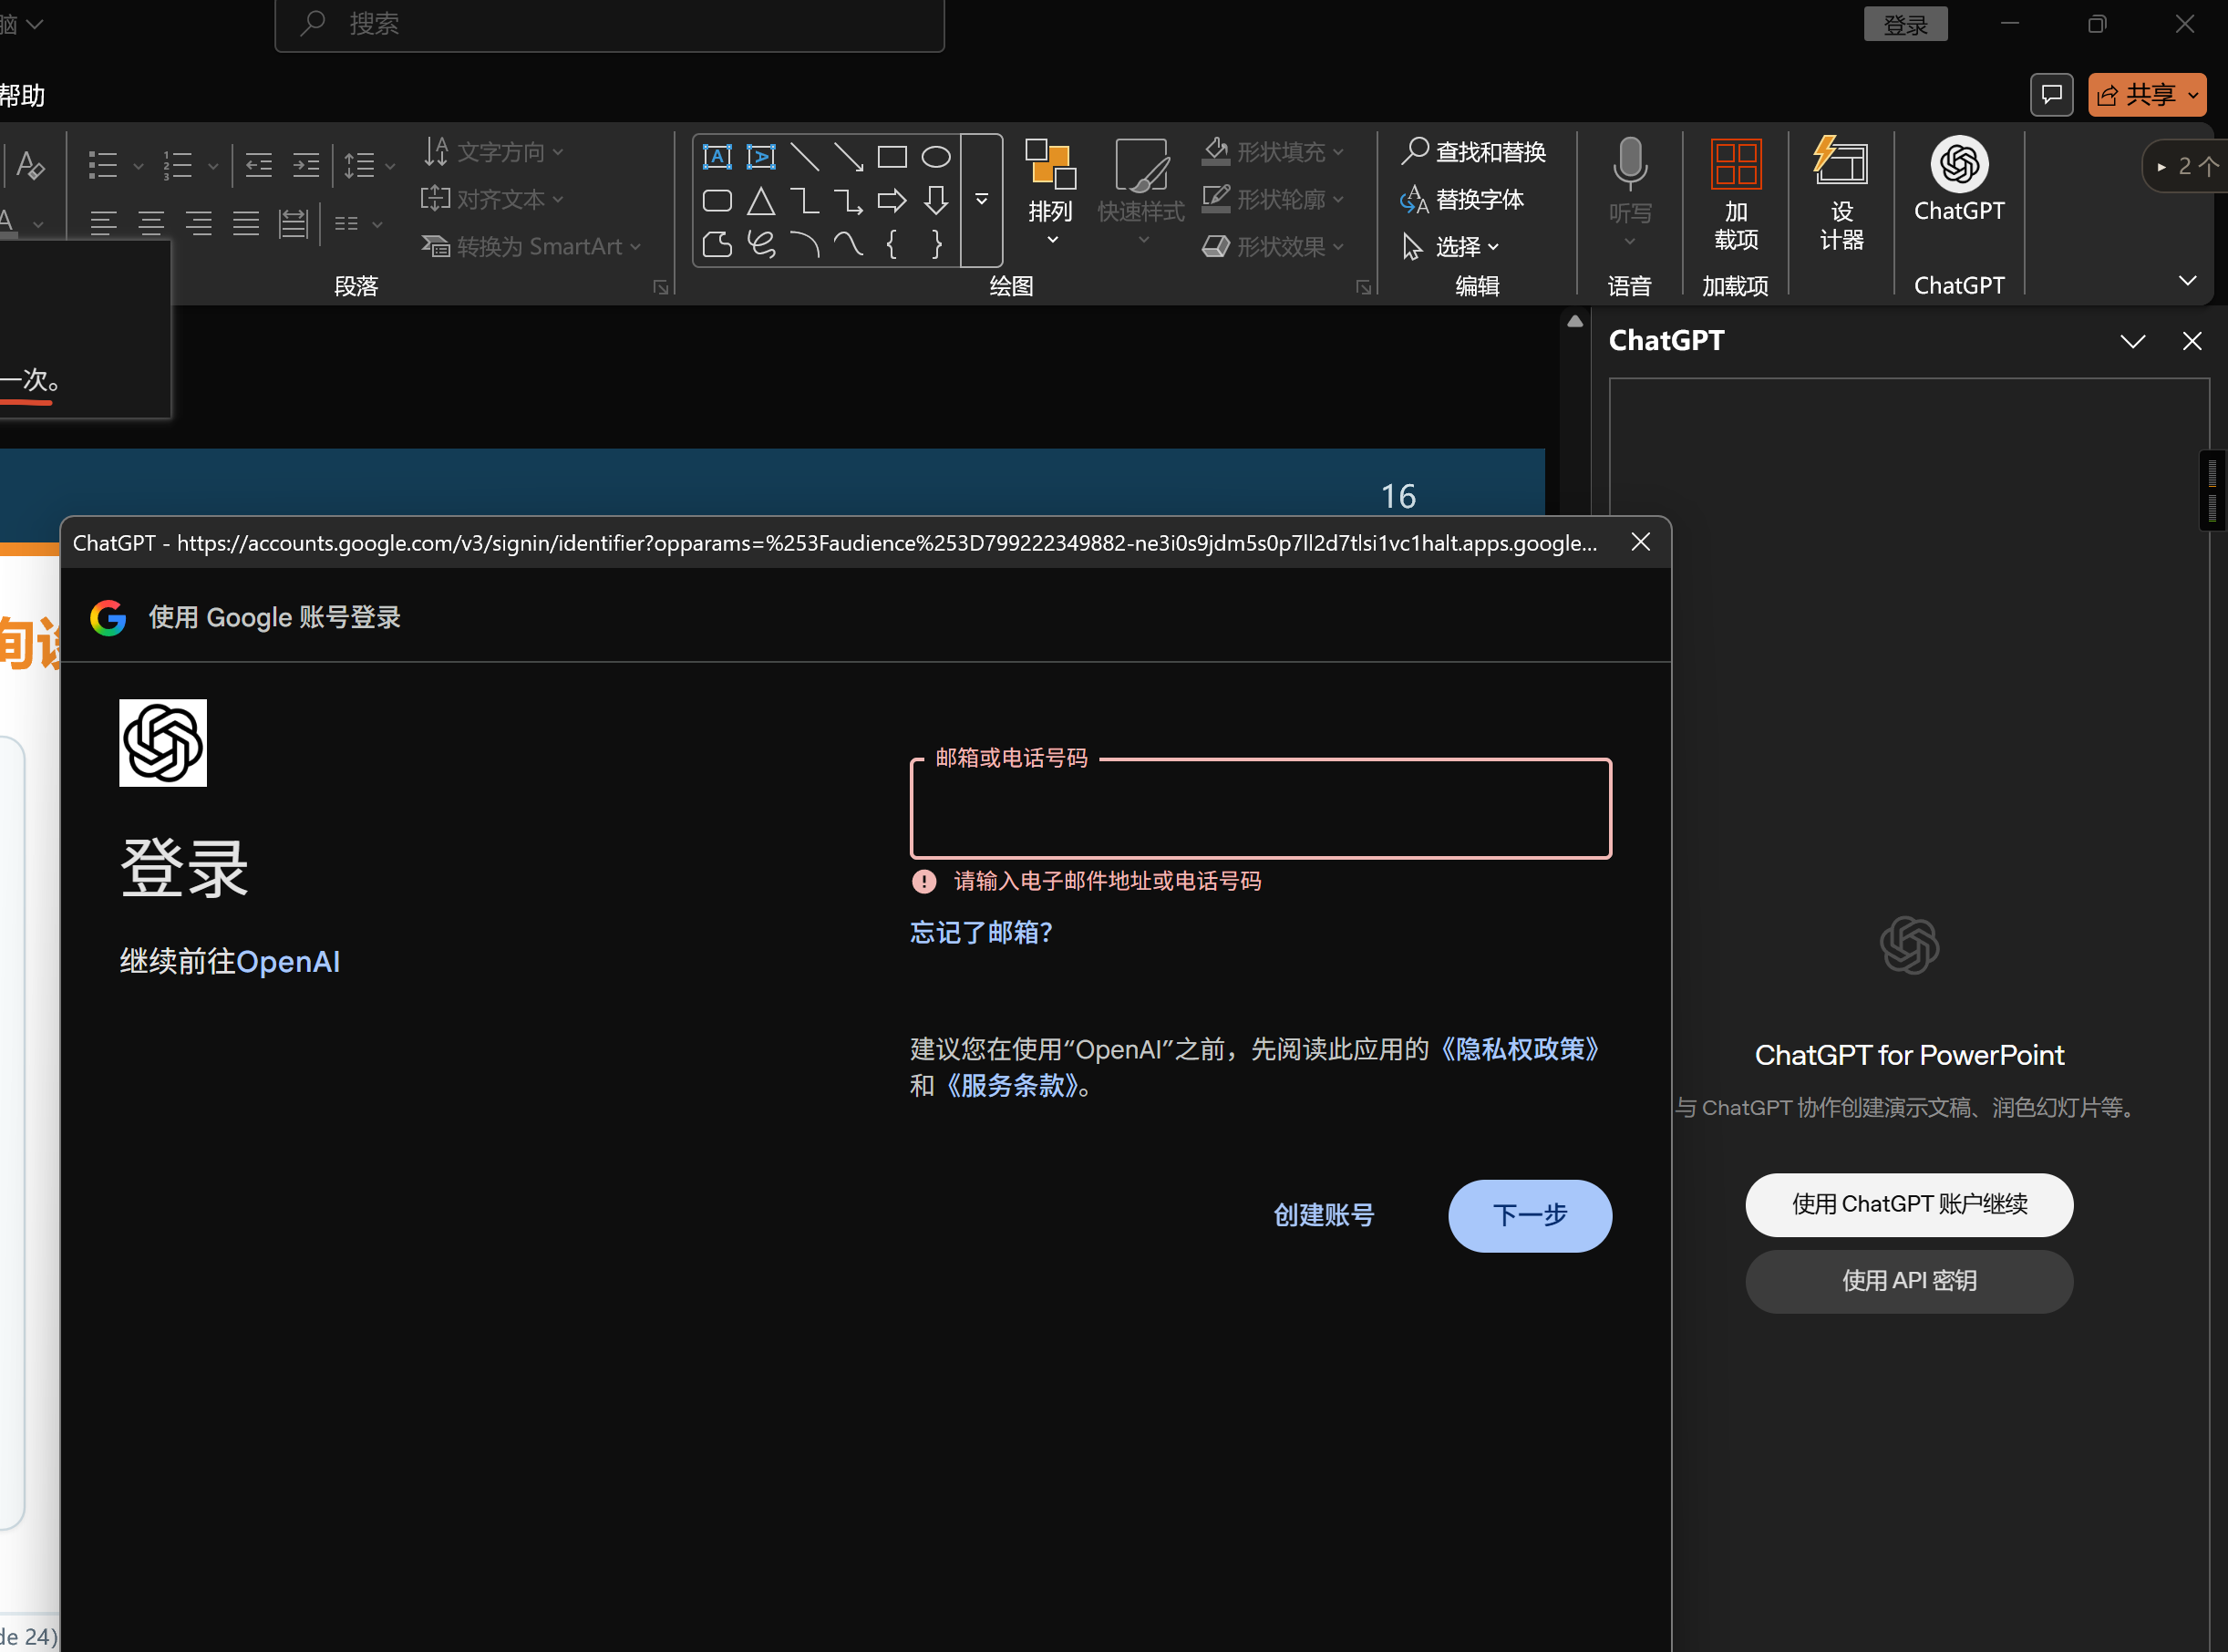Open the Paragraph dialog launcher
This screenshot has height=1652, width=2228.
pos(660,288)
